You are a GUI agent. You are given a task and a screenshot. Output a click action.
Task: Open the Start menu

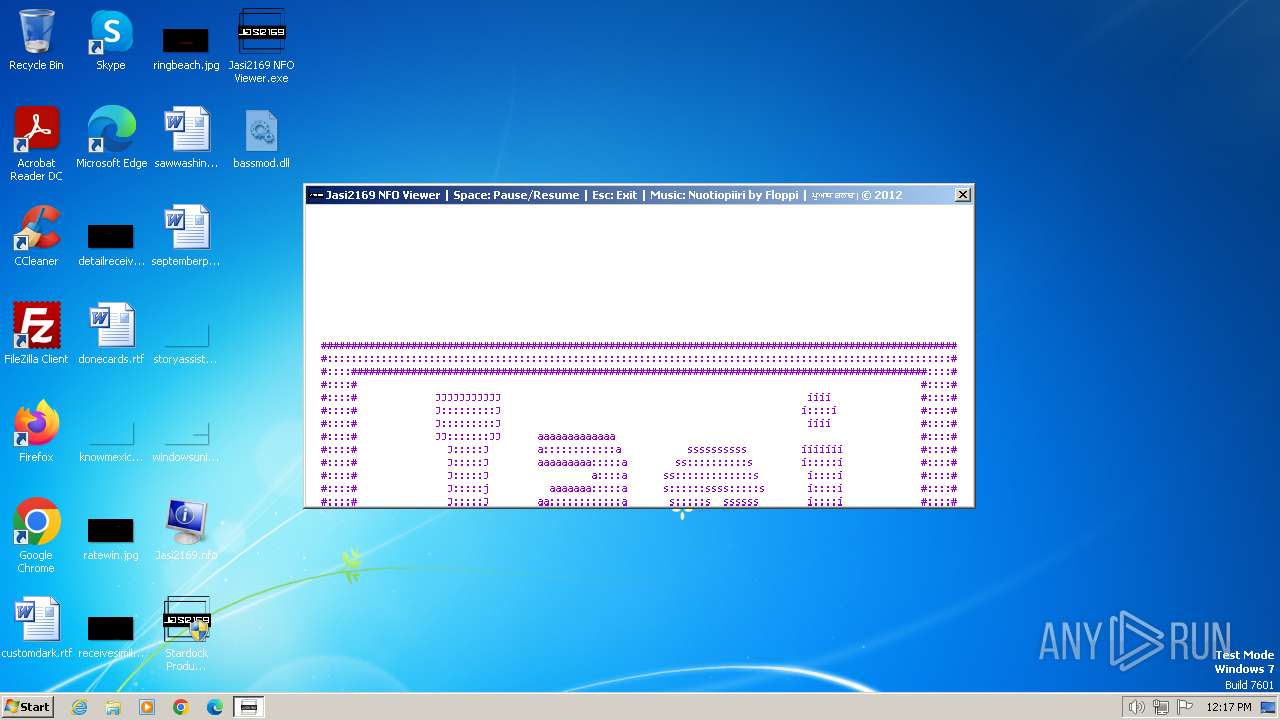click(27, 707)
